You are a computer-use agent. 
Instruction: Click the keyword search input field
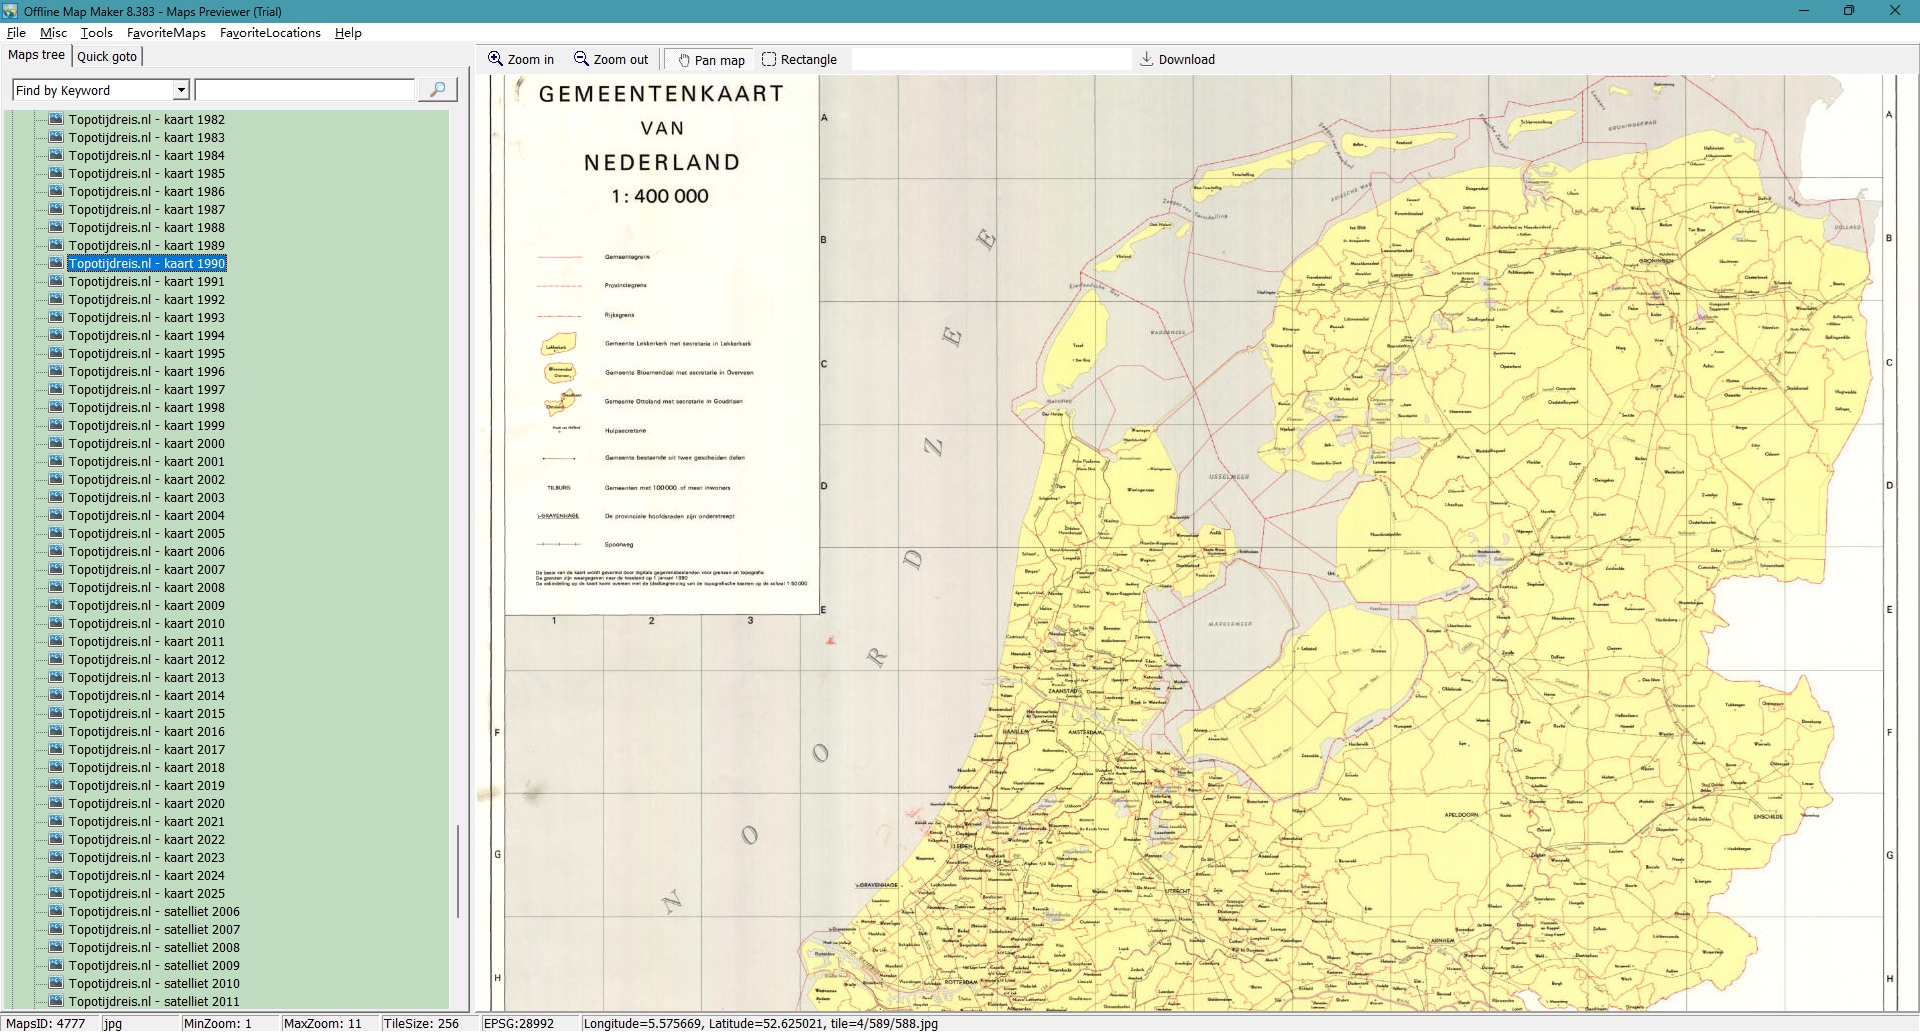click(305, 91)
